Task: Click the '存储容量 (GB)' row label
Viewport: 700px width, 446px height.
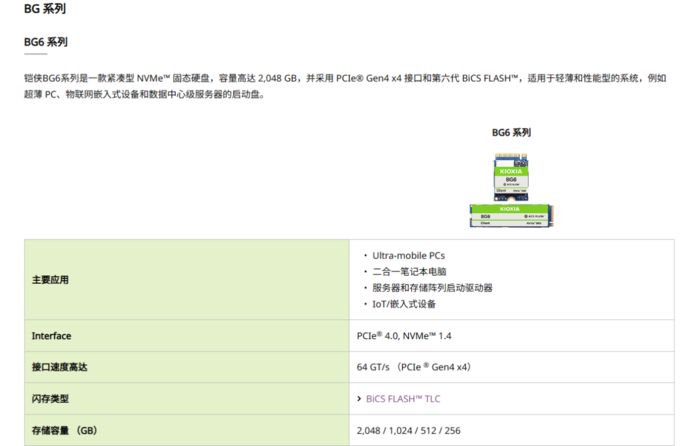Action: point(64,430)
